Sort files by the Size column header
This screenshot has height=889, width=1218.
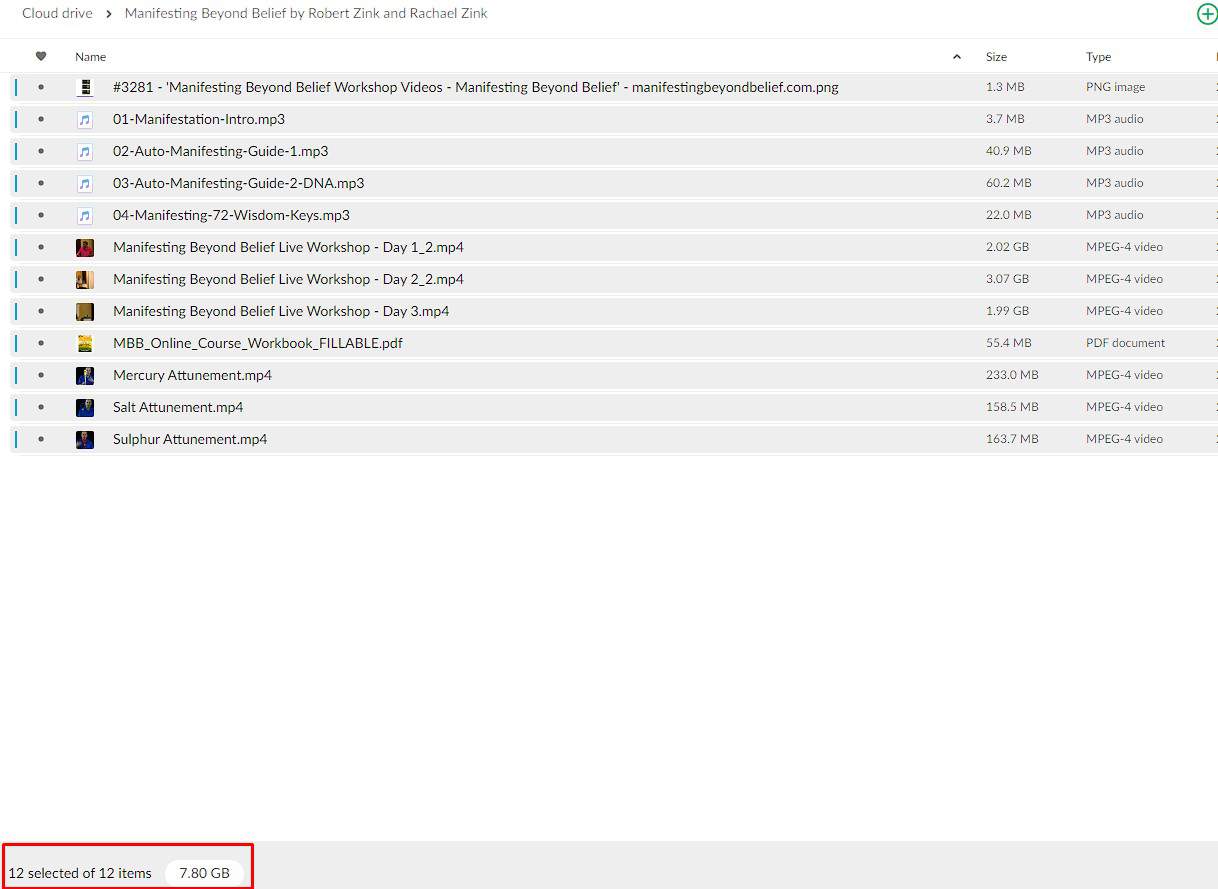click(x=996, y=57)
